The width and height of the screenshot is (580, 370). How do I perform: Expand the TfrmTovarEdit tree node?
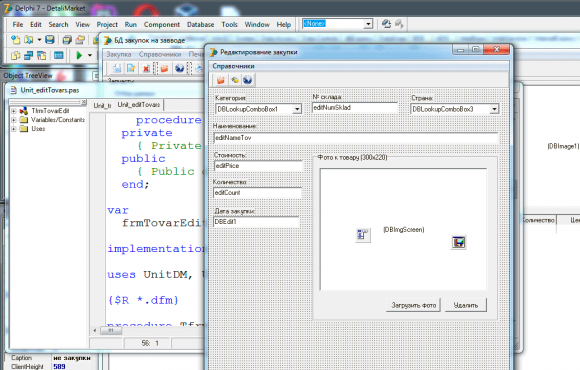click(13, 111)
